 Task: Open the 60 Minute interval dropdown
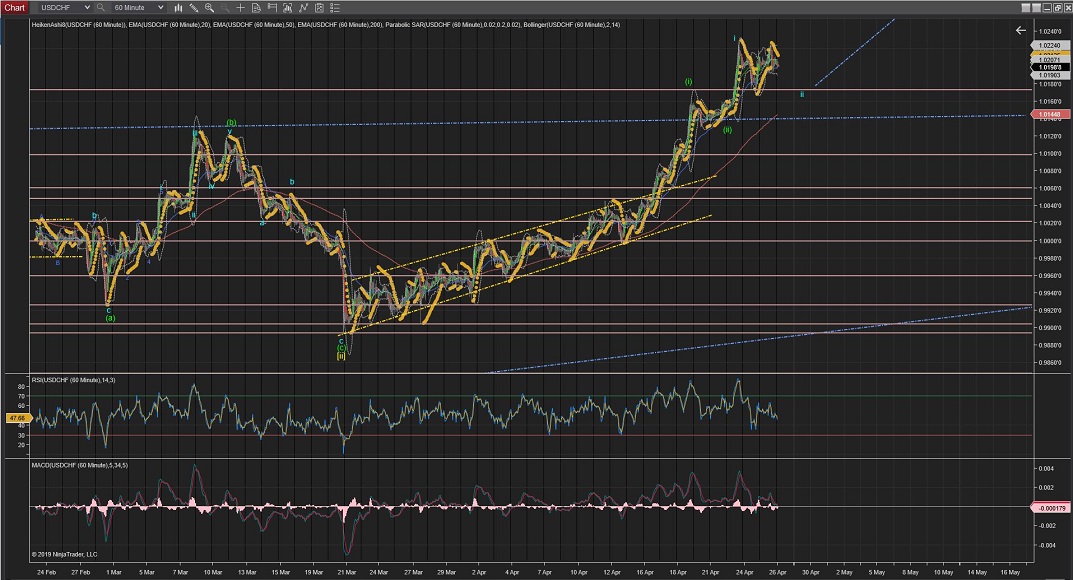(138, 8)
